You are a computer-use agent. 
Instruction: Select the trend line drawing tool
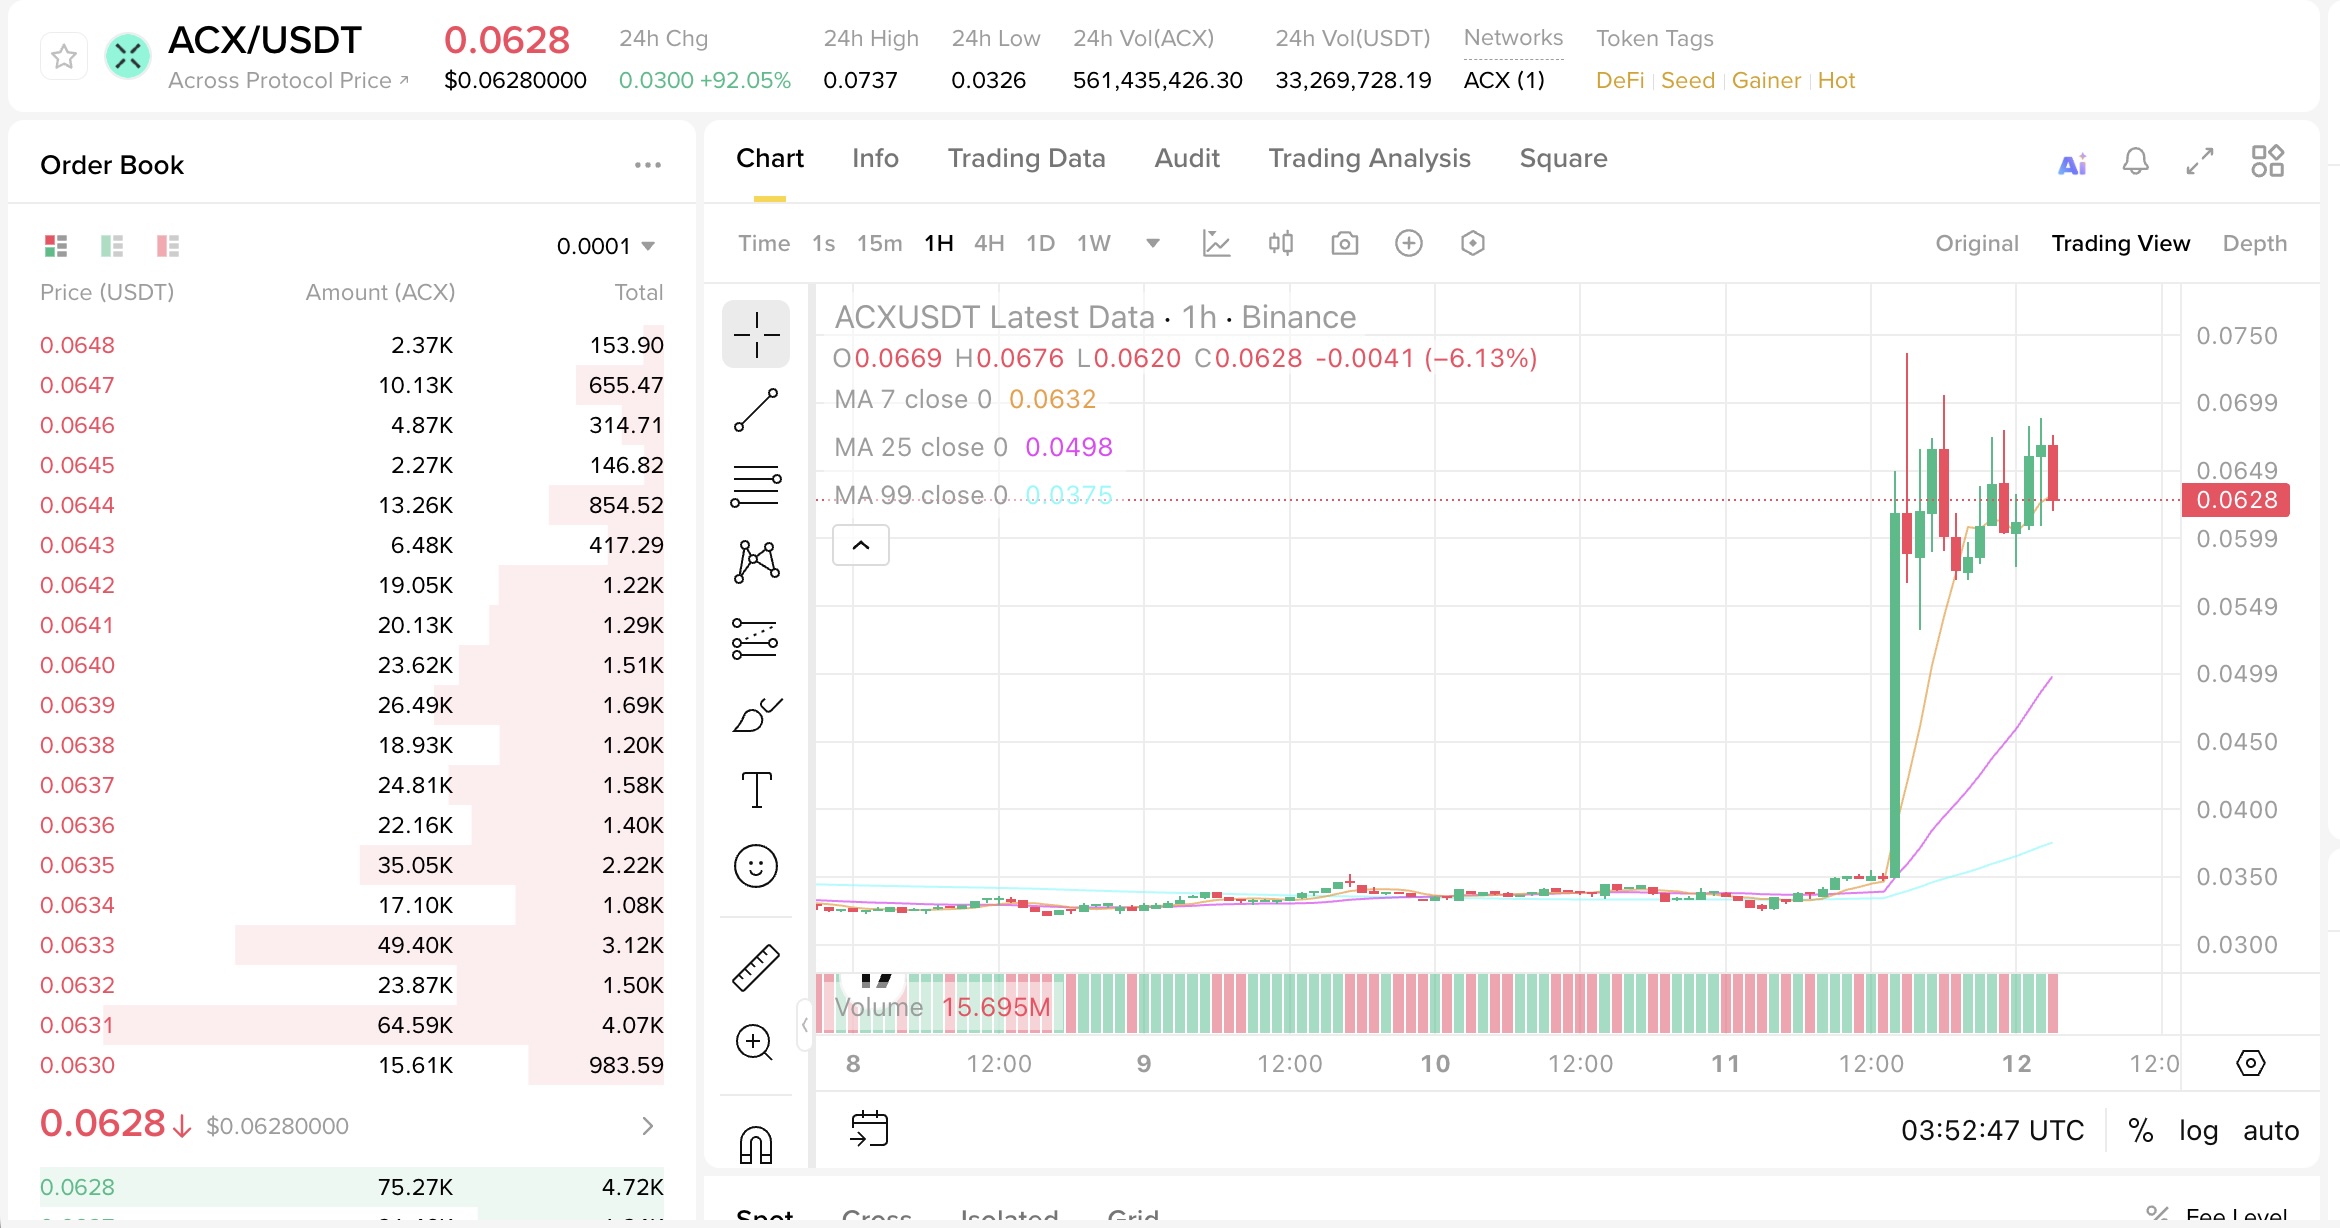pos(756,410)
